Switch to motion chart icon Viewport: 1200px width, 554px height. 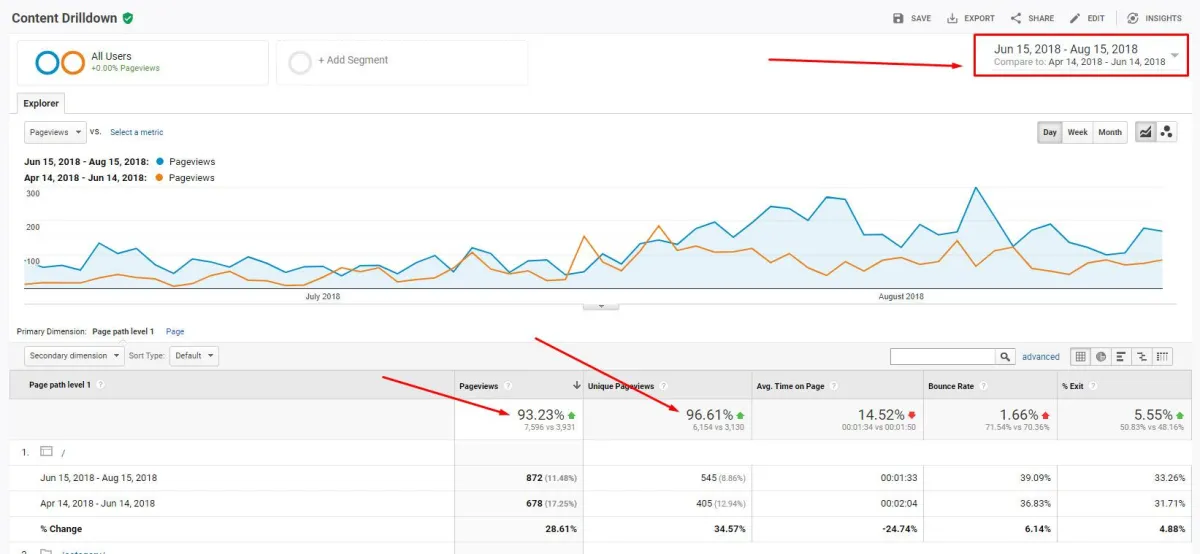click(1166, 132)
